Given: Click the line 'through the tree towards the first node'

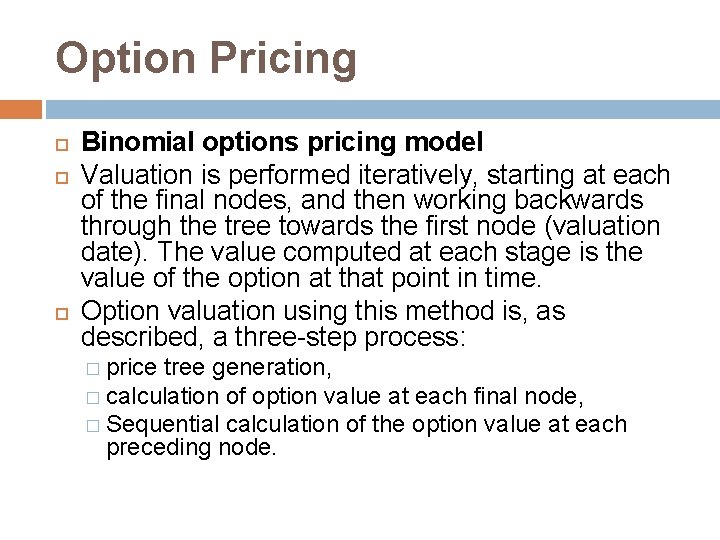Looking at the screenshot, I should point(371,226).
